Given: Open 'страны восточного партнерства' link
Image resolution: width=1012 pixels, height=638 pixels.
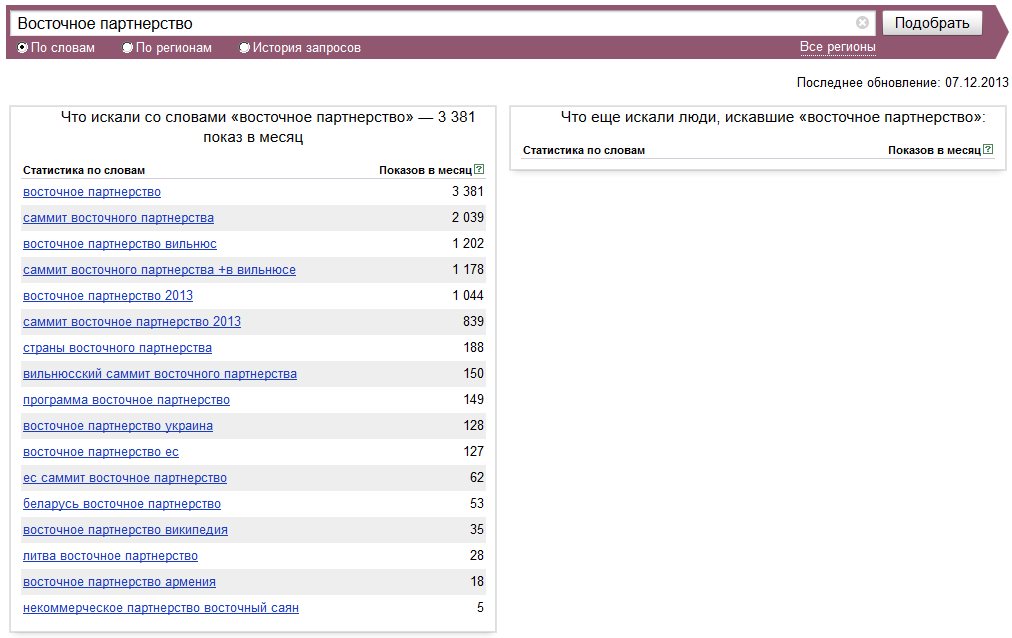Looking at the screenshot, I should click(x=117, y=348).
